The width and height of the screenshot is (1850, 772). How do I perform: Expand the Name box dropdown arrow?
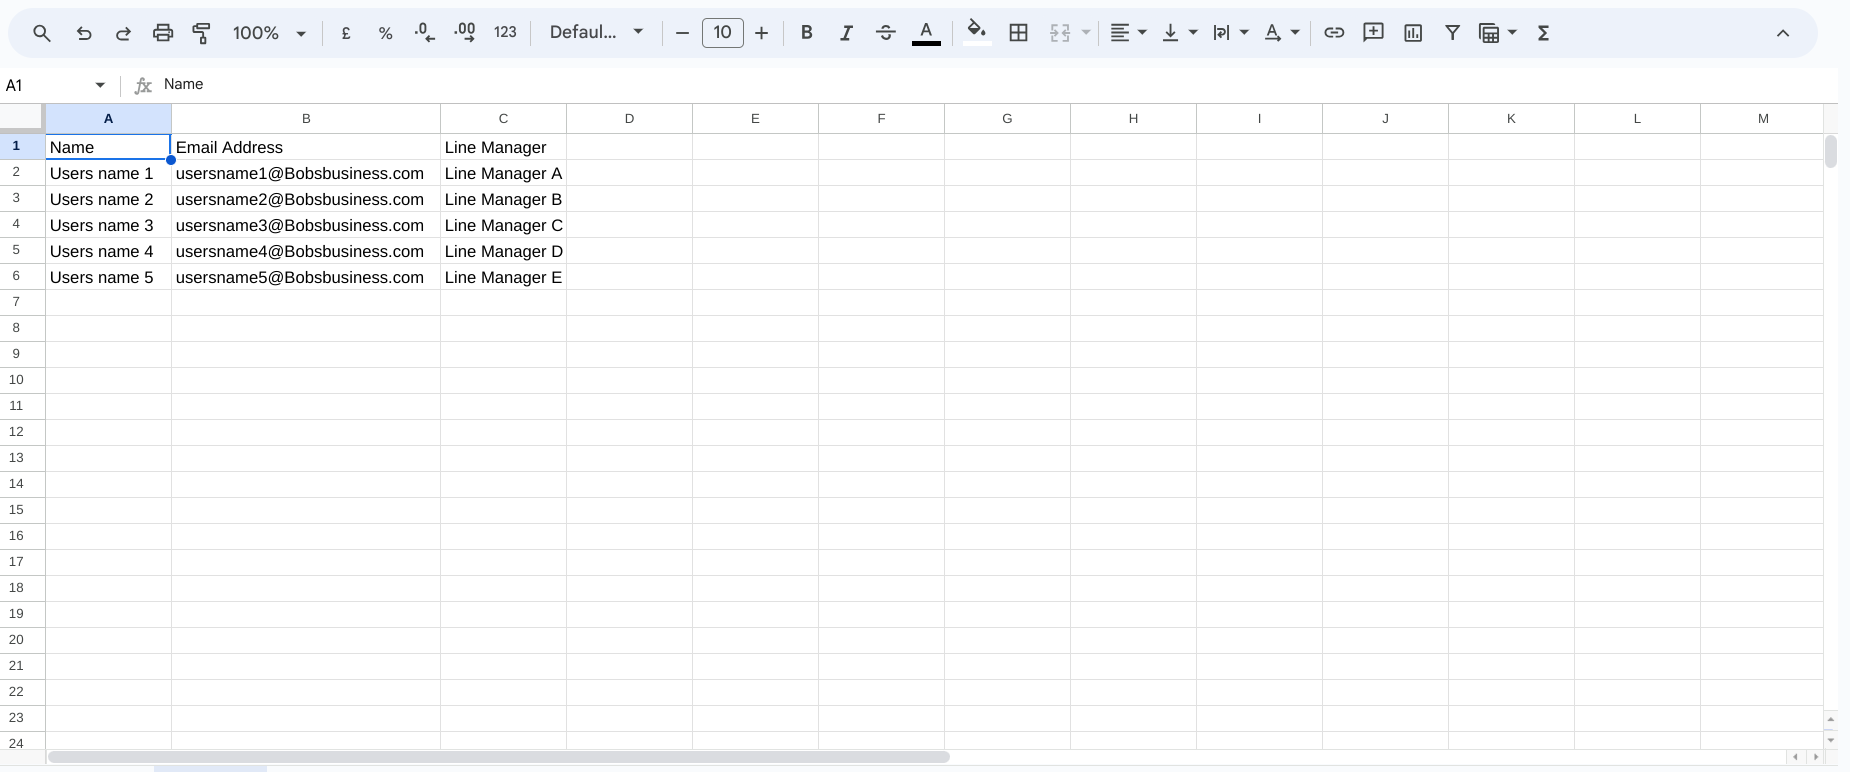click(100, 85)
